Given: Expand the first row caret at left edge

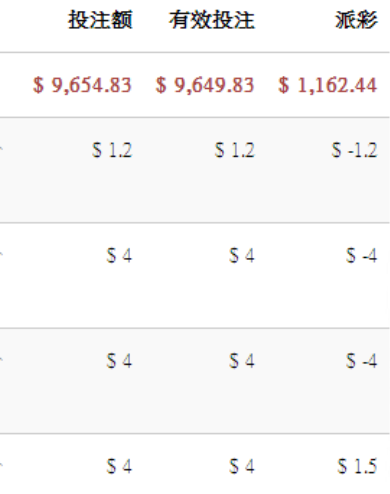Looking at the screenshot, I should point(1,149).
